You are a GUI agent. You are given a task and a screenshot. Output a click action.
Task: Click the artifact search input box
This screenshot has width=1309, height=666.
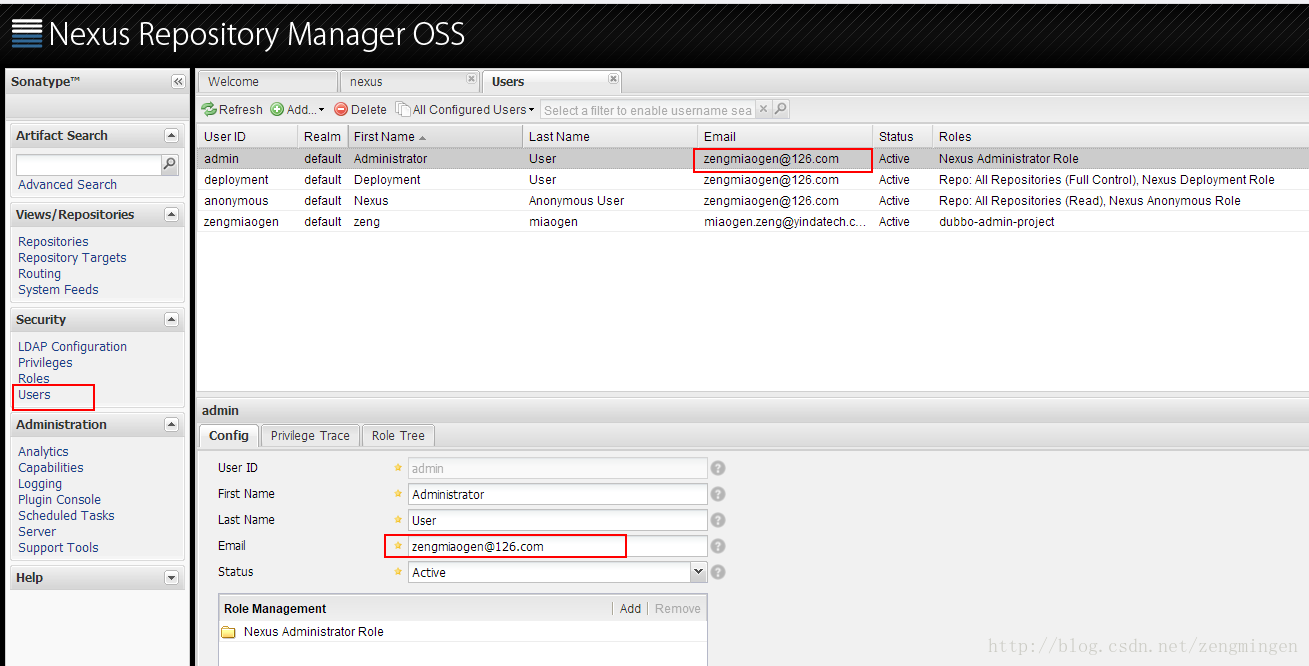click(88, 165)
